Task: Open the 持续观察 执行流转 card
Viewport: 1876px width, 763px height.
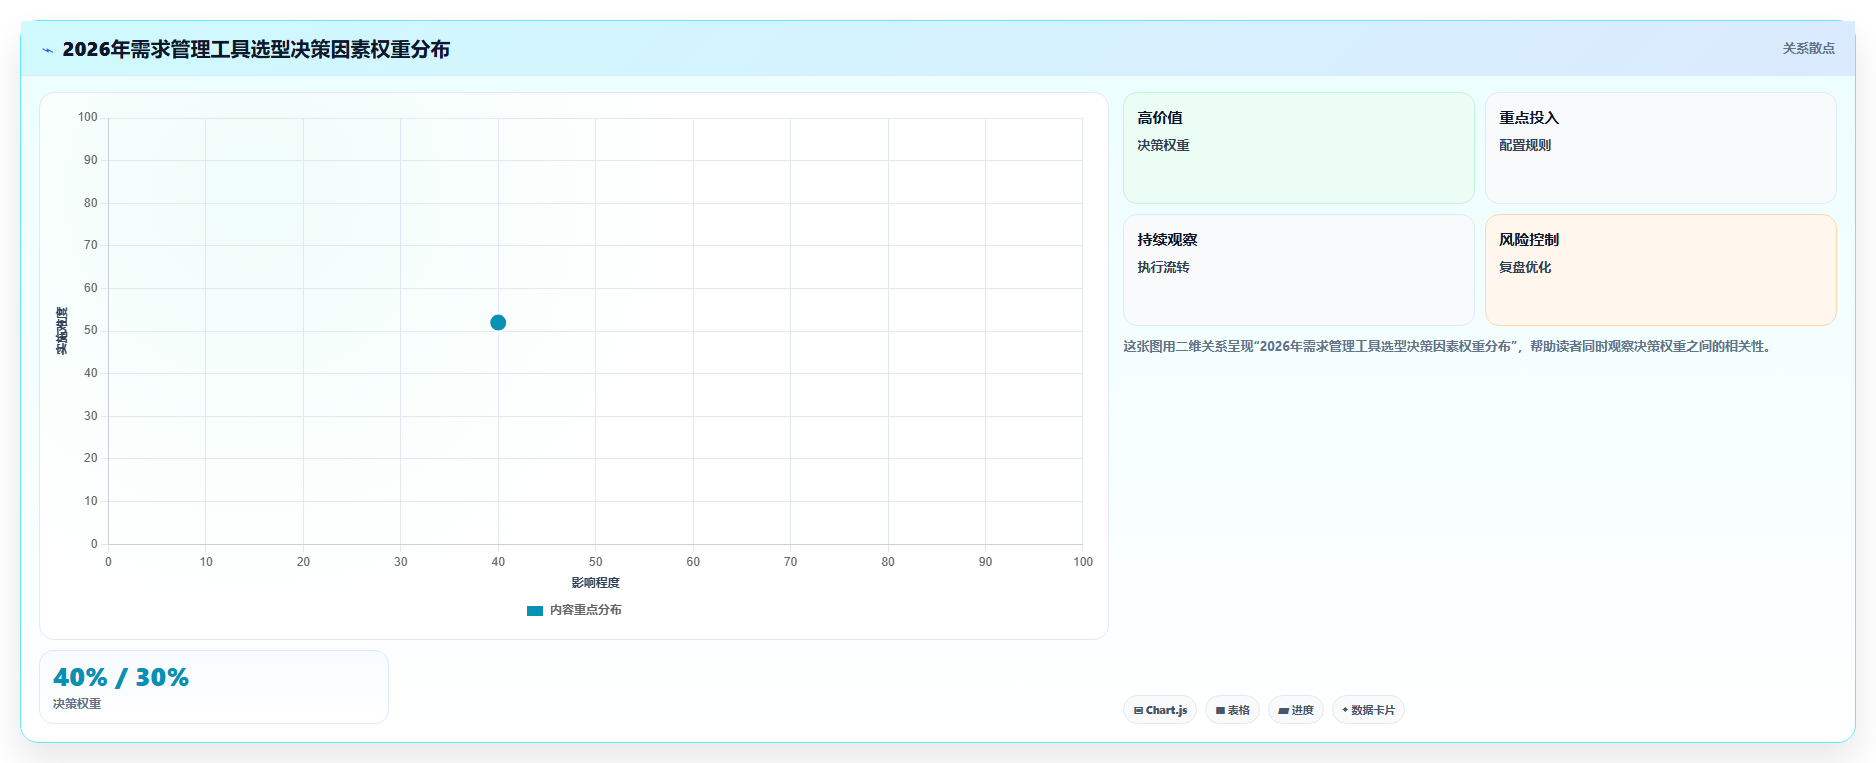Action: pos(1298,270)
